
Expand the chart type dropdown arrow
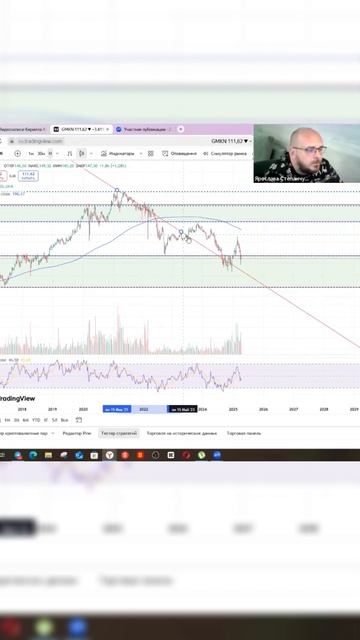click(91, 153)
